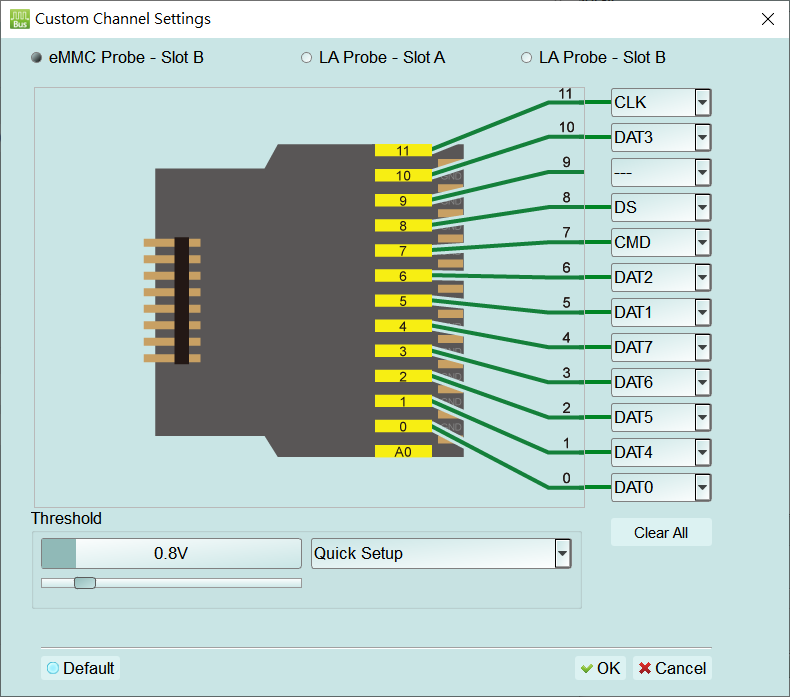
Task: Click the Default button
Action: tap(81, 668)
